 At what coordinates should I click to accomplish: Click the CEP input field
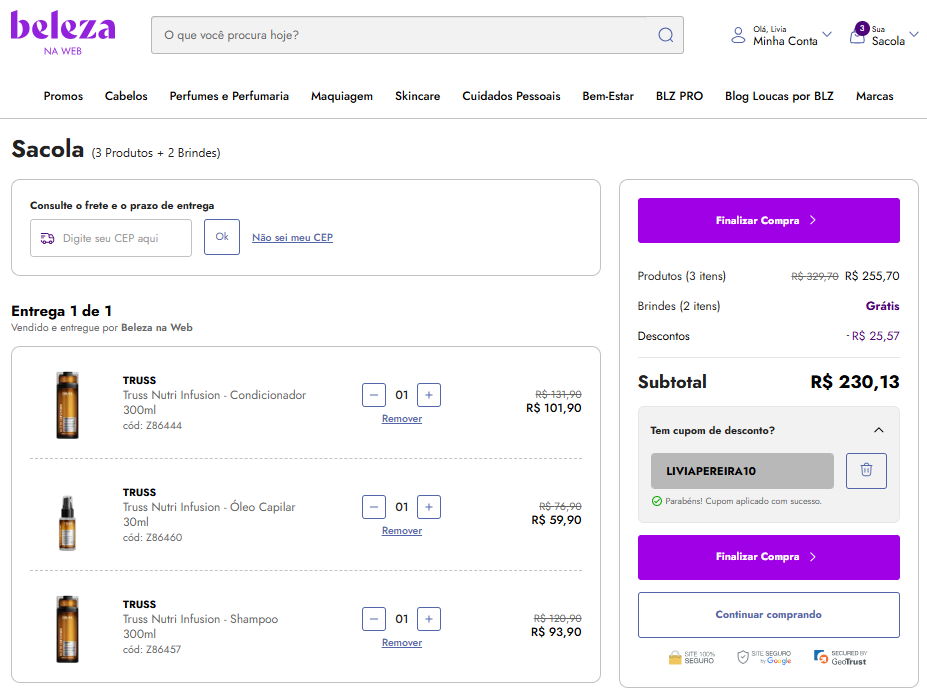(111, 238)
